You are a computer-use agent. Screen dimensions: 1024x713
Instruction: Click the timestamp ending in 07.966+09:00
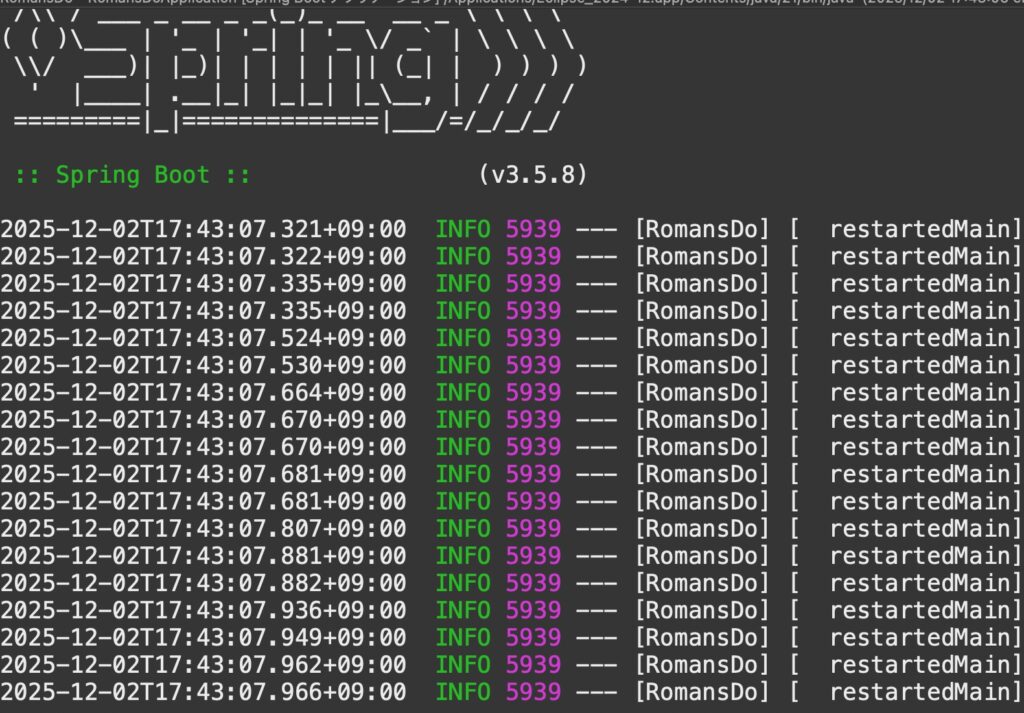point(203,691)
